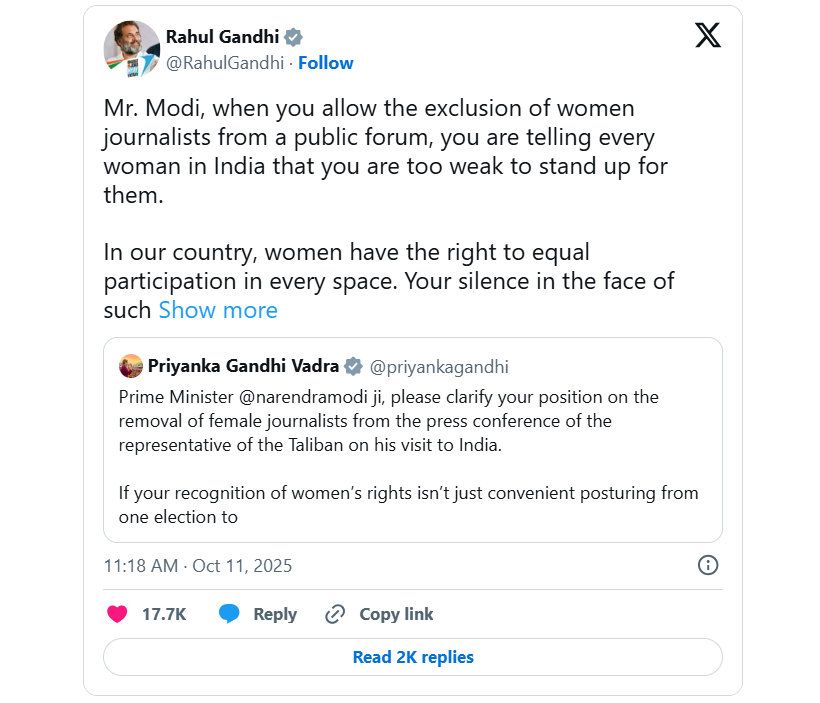Click the @priyankagandhi handle
Screen dimensions: 820x703
click(440, 367)
